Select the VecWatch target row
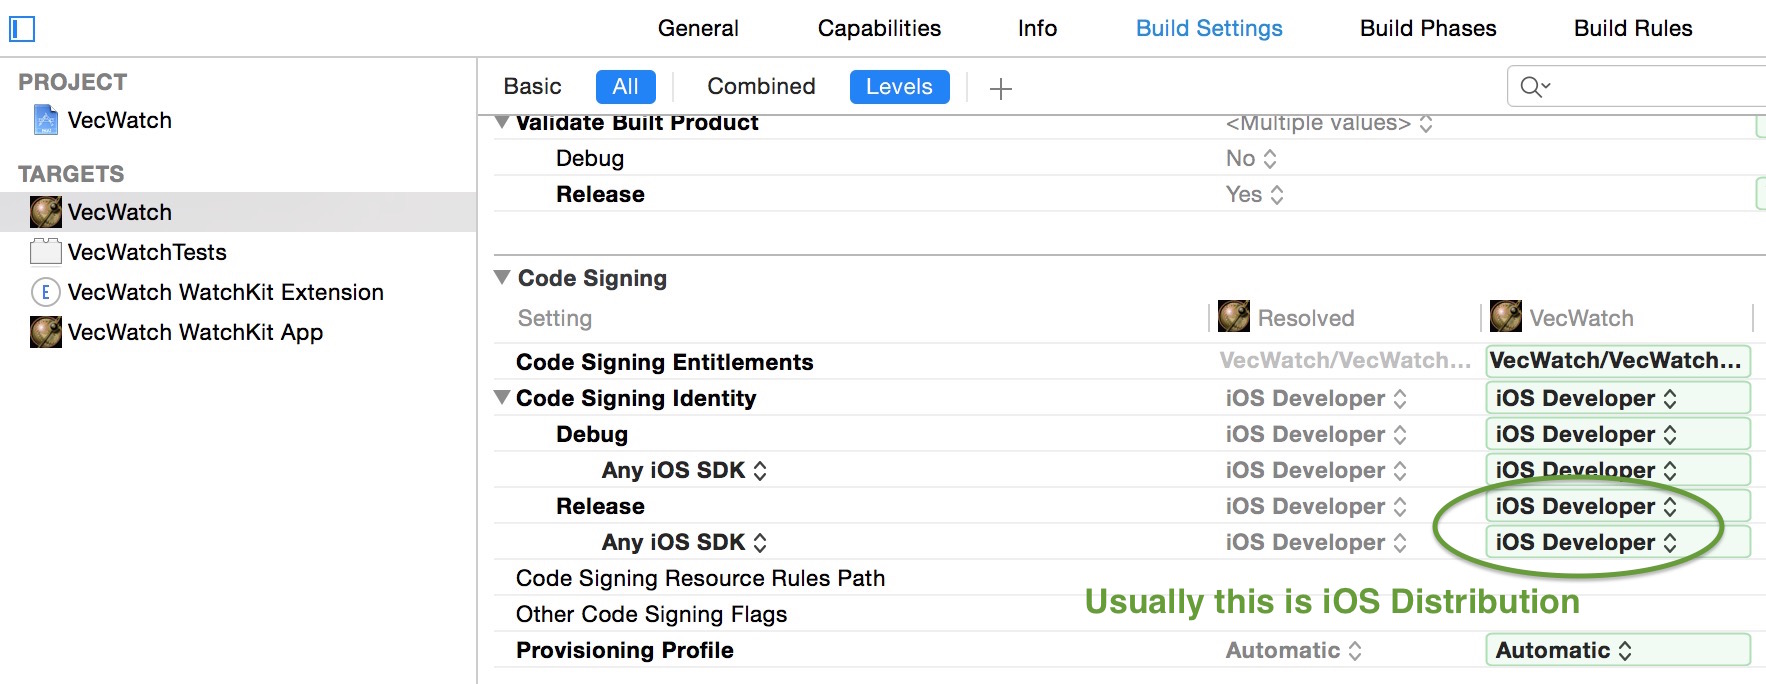 (x=238, y=212)
